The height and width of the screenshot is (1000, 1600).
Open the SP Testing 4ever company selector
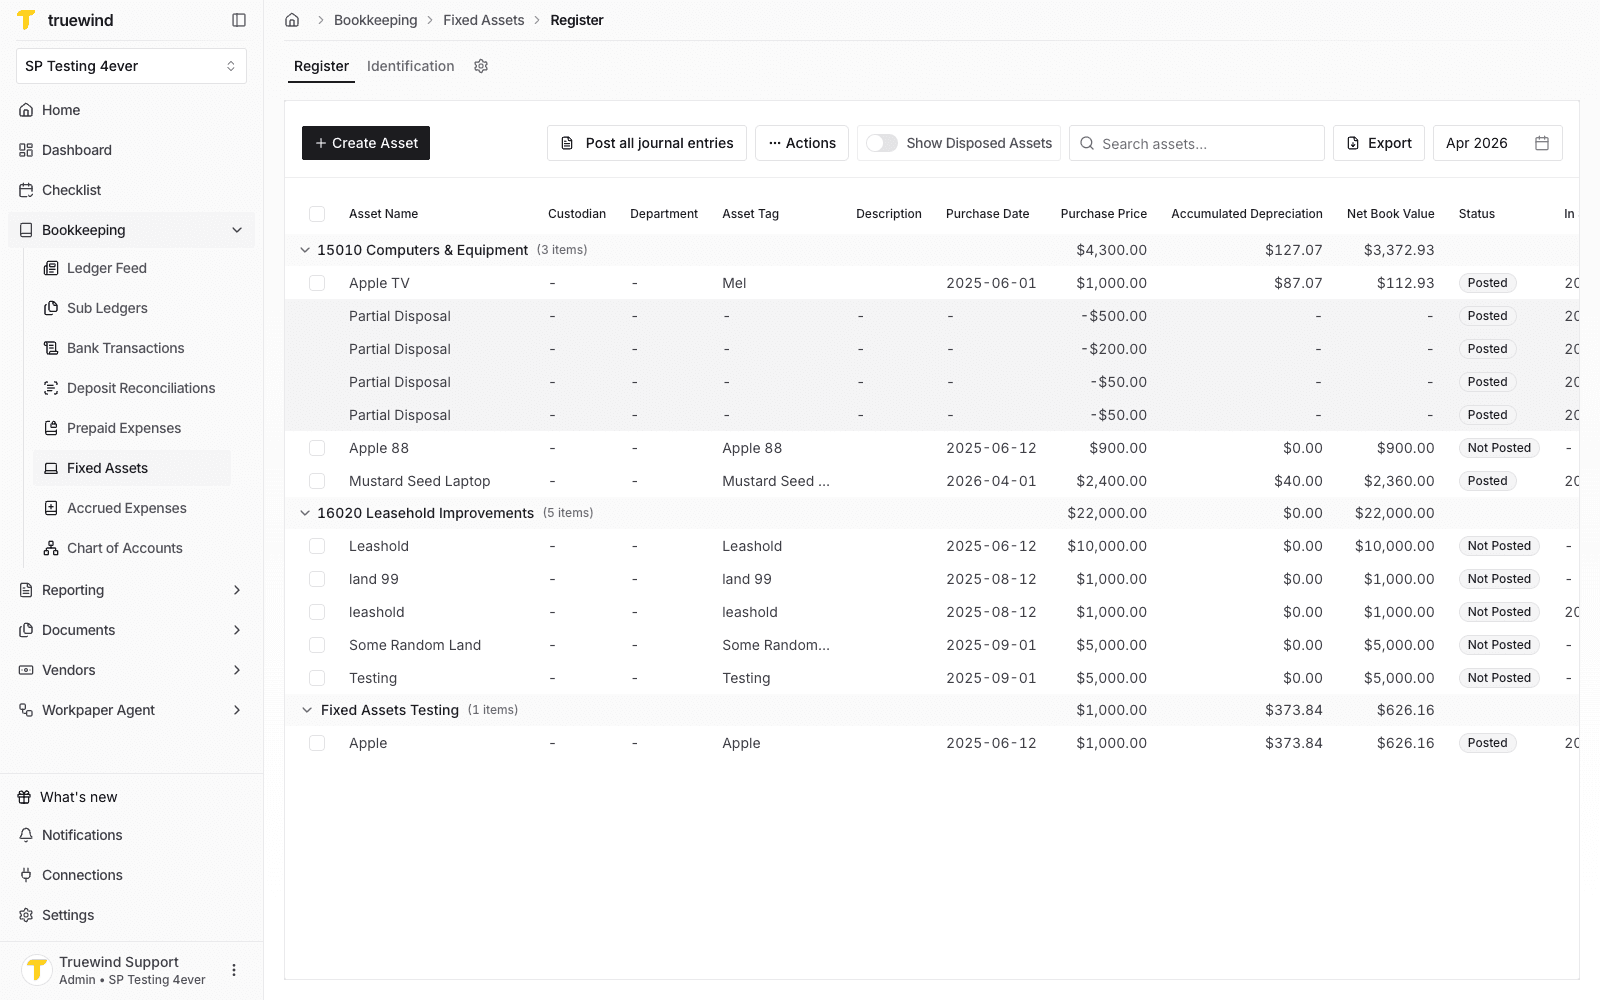[131, 66]
